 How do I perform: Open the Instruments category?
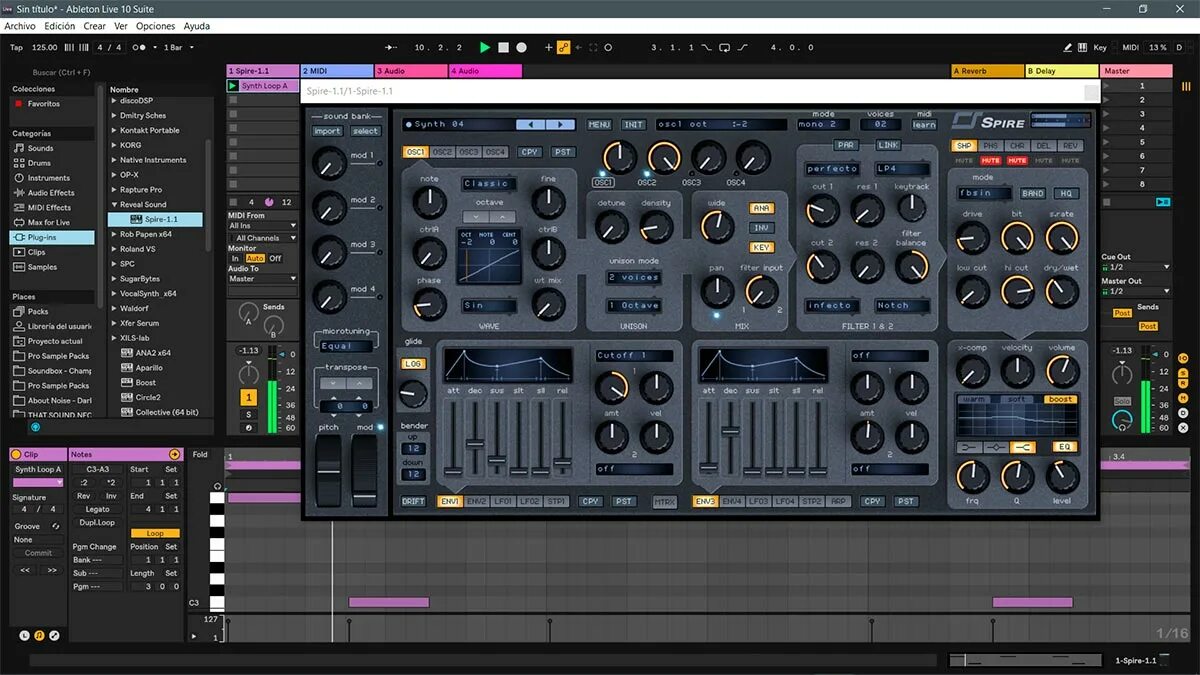[48, 178]
